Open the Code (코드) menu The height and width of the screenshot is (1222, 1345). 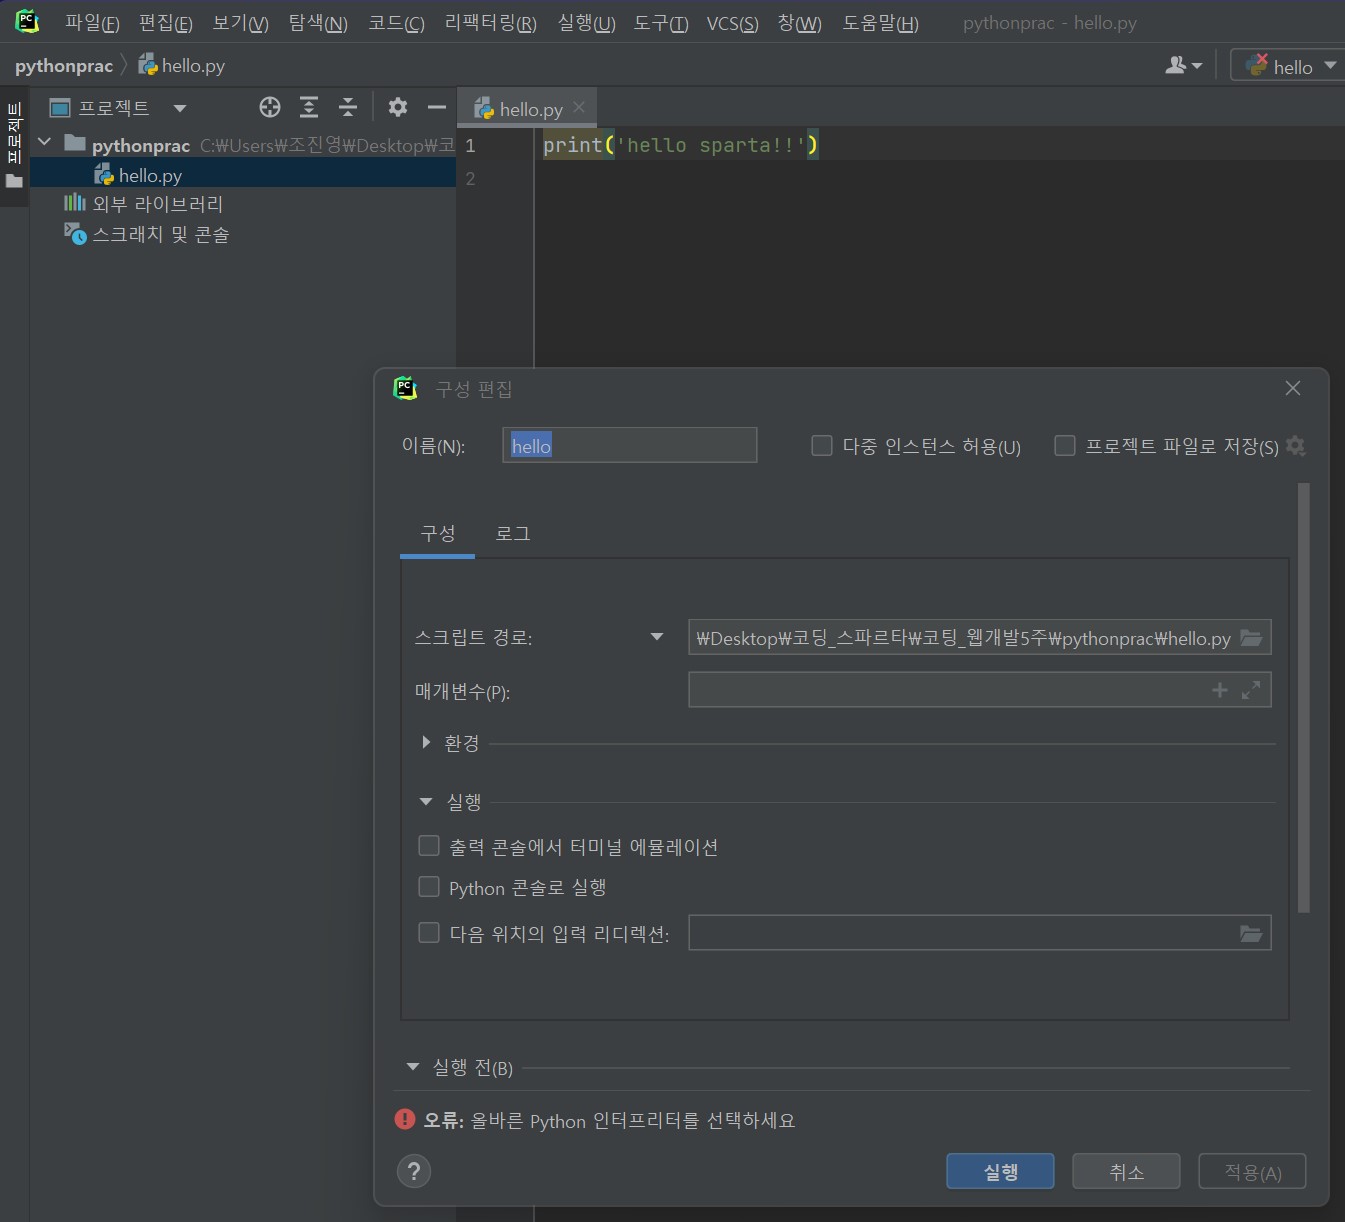[x=396, y=23]
